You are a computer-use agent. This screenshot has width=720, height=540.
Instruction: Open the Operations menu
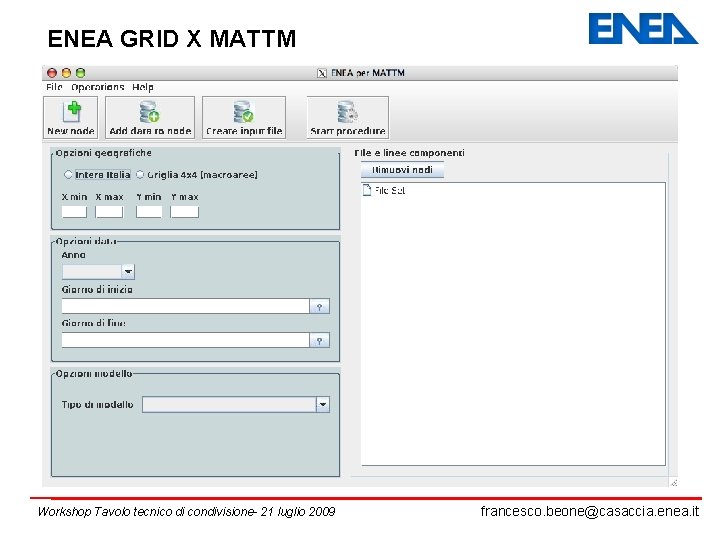tap(97, 87)
